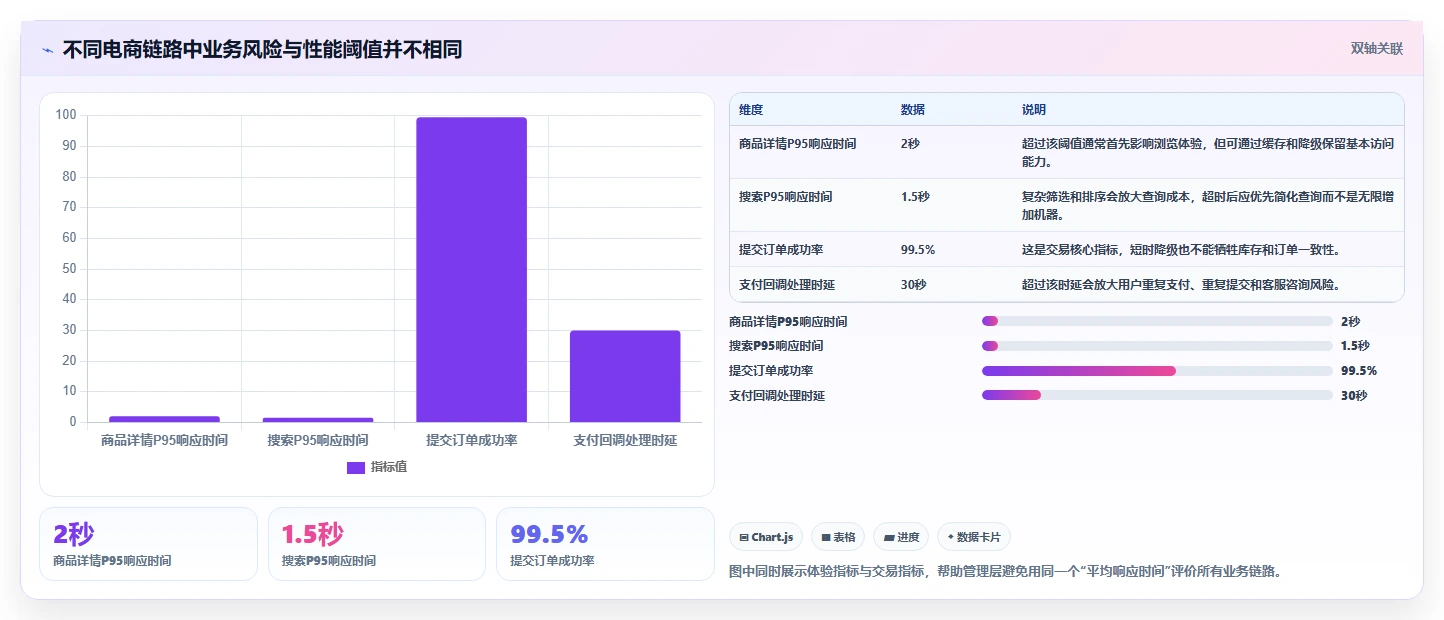This screenshot has height=620, width=1444.
Task: Click the icon in the 表格 tag
Action: click(x=826, y=538)
